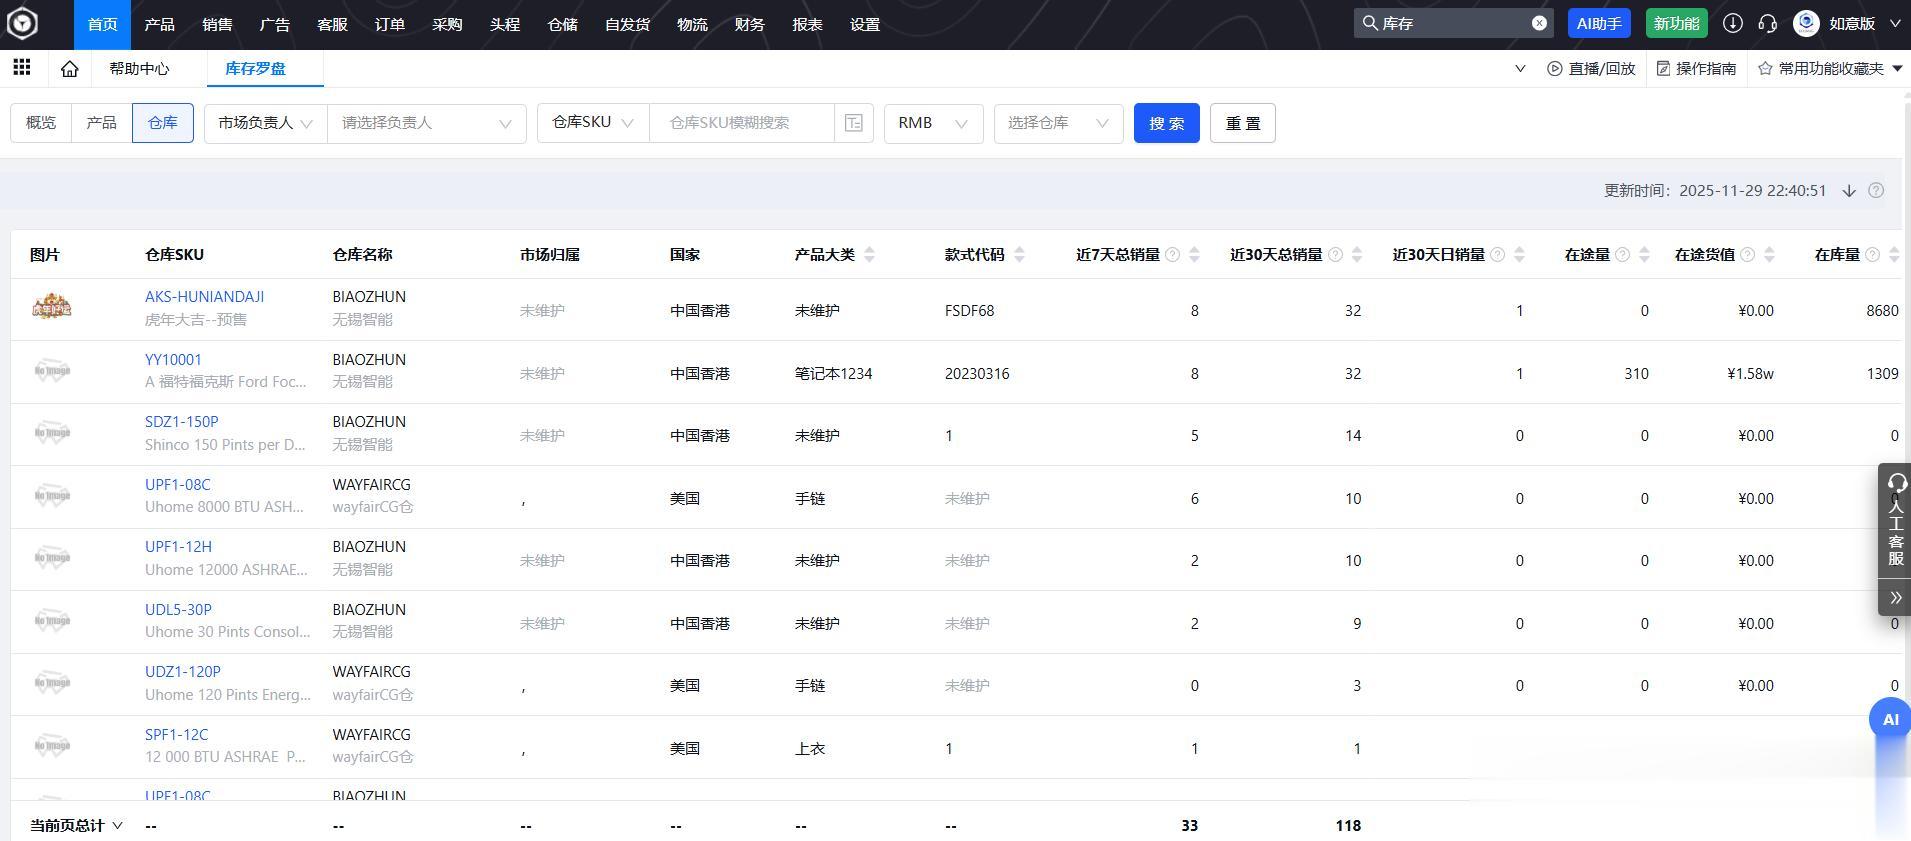Viewport: 1911px width, 841px height.
Task: Open 直播/回放 link
Action: (1591, 69)
